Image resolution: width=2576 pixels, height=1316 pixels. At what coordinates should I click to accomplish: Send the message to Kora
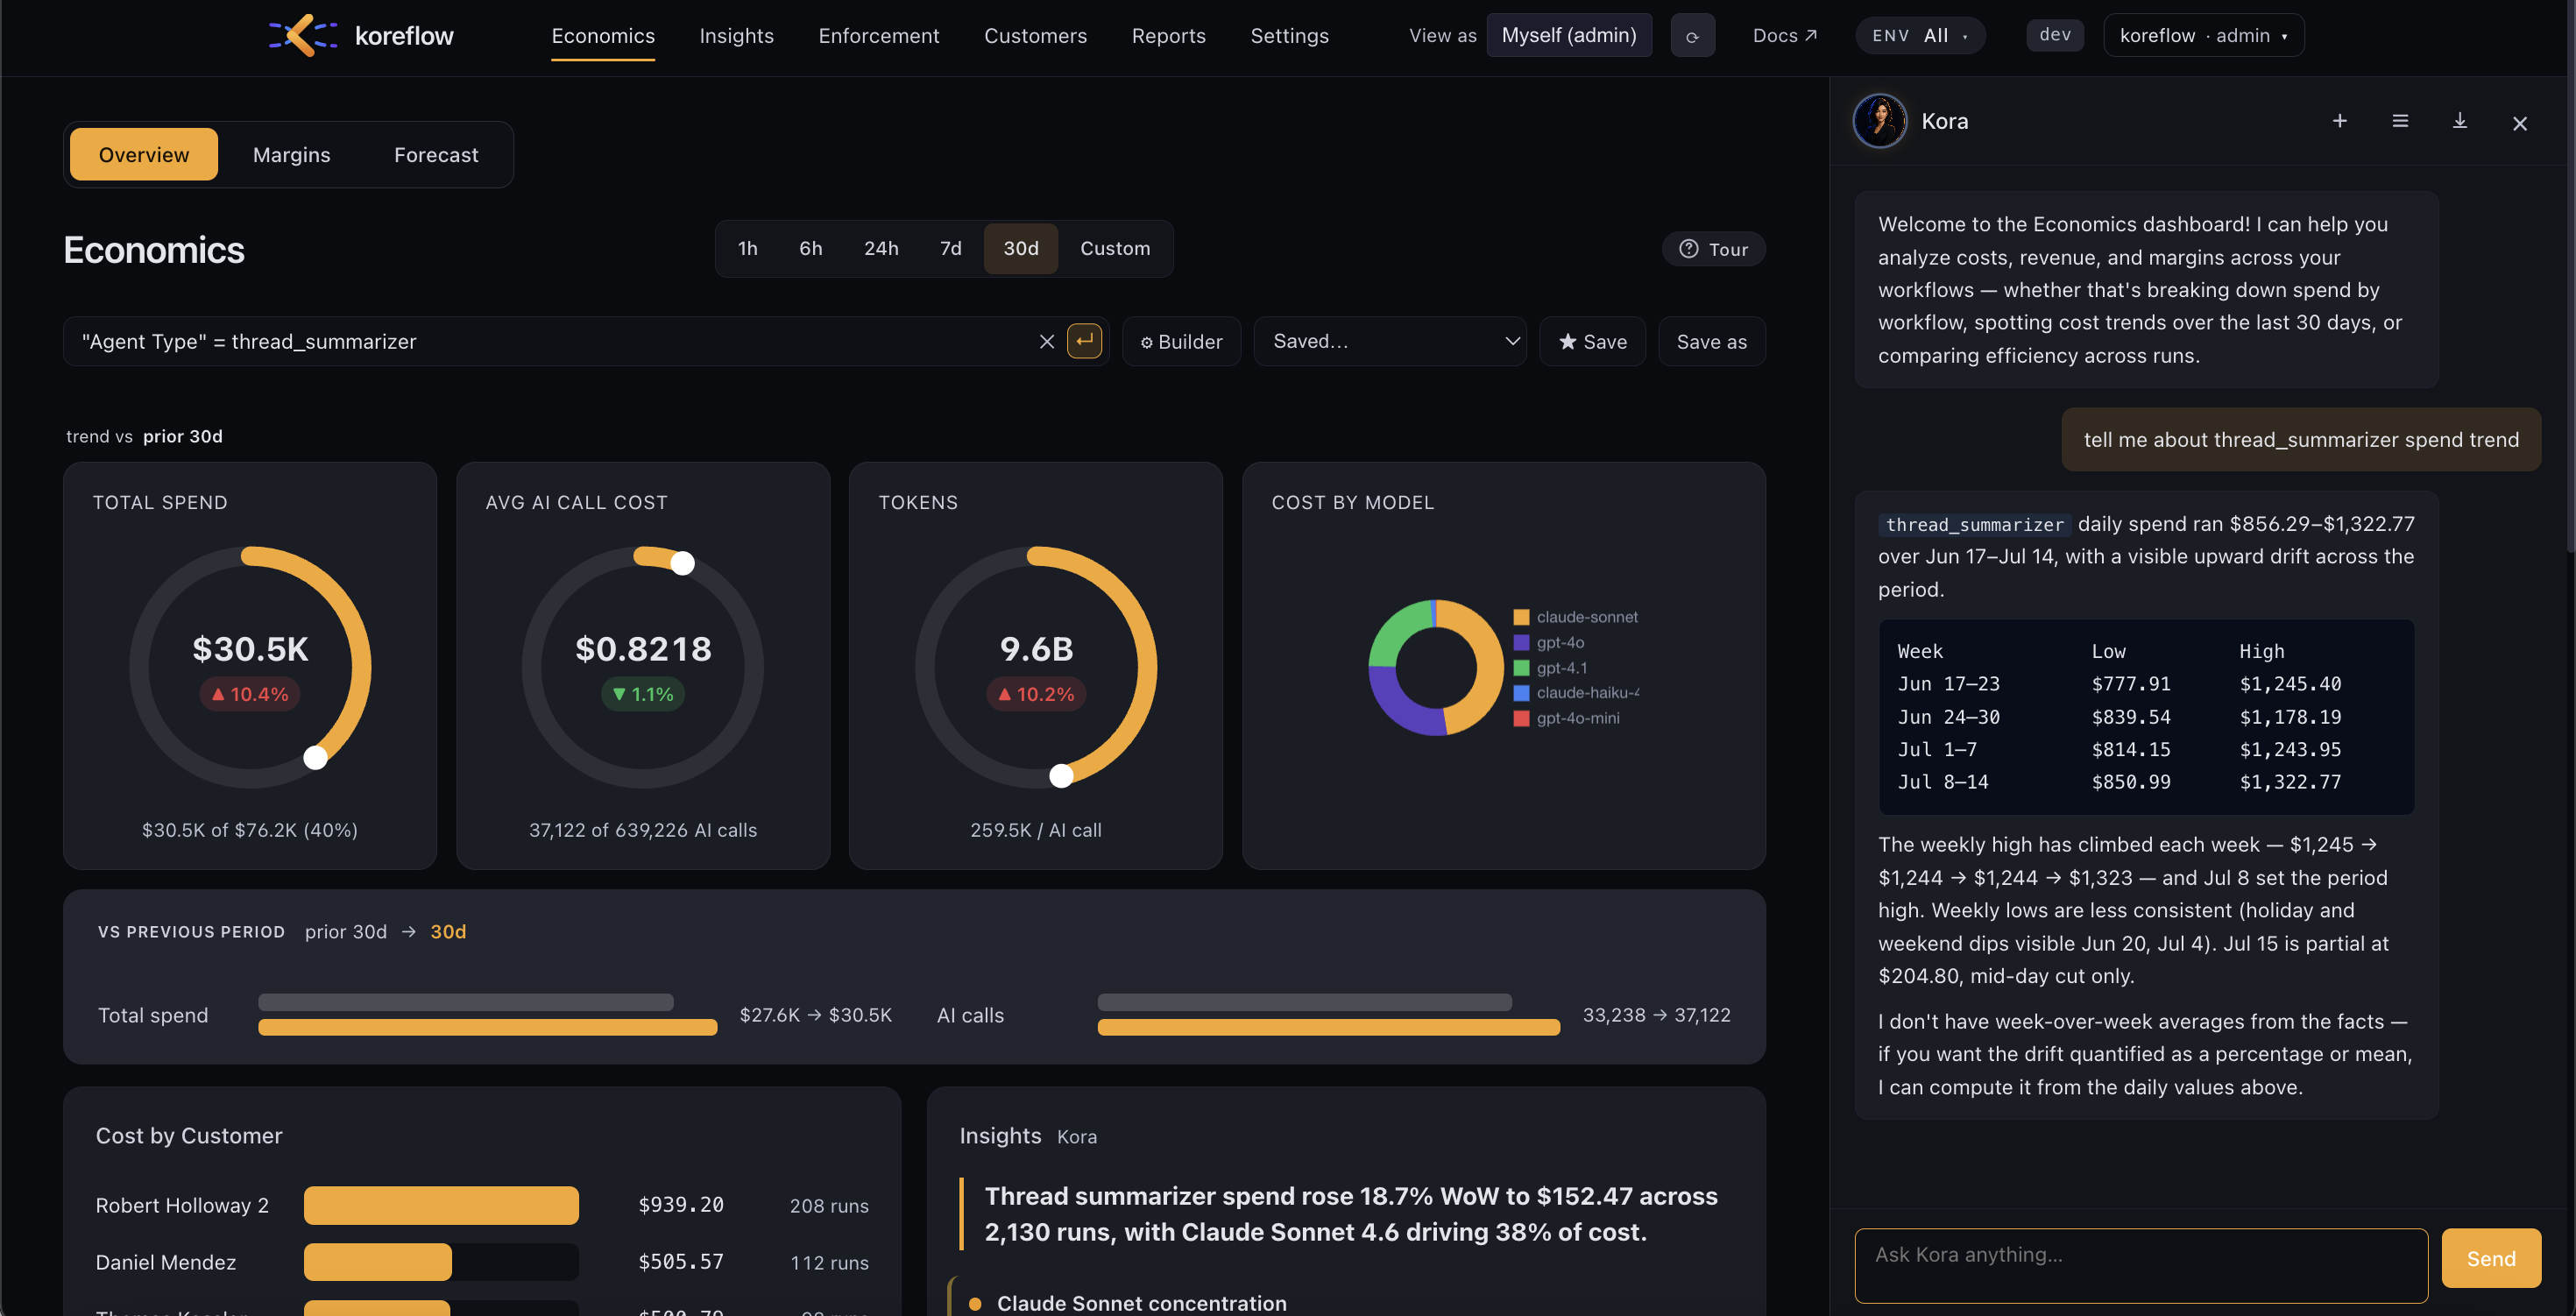click(2490, 1258)
